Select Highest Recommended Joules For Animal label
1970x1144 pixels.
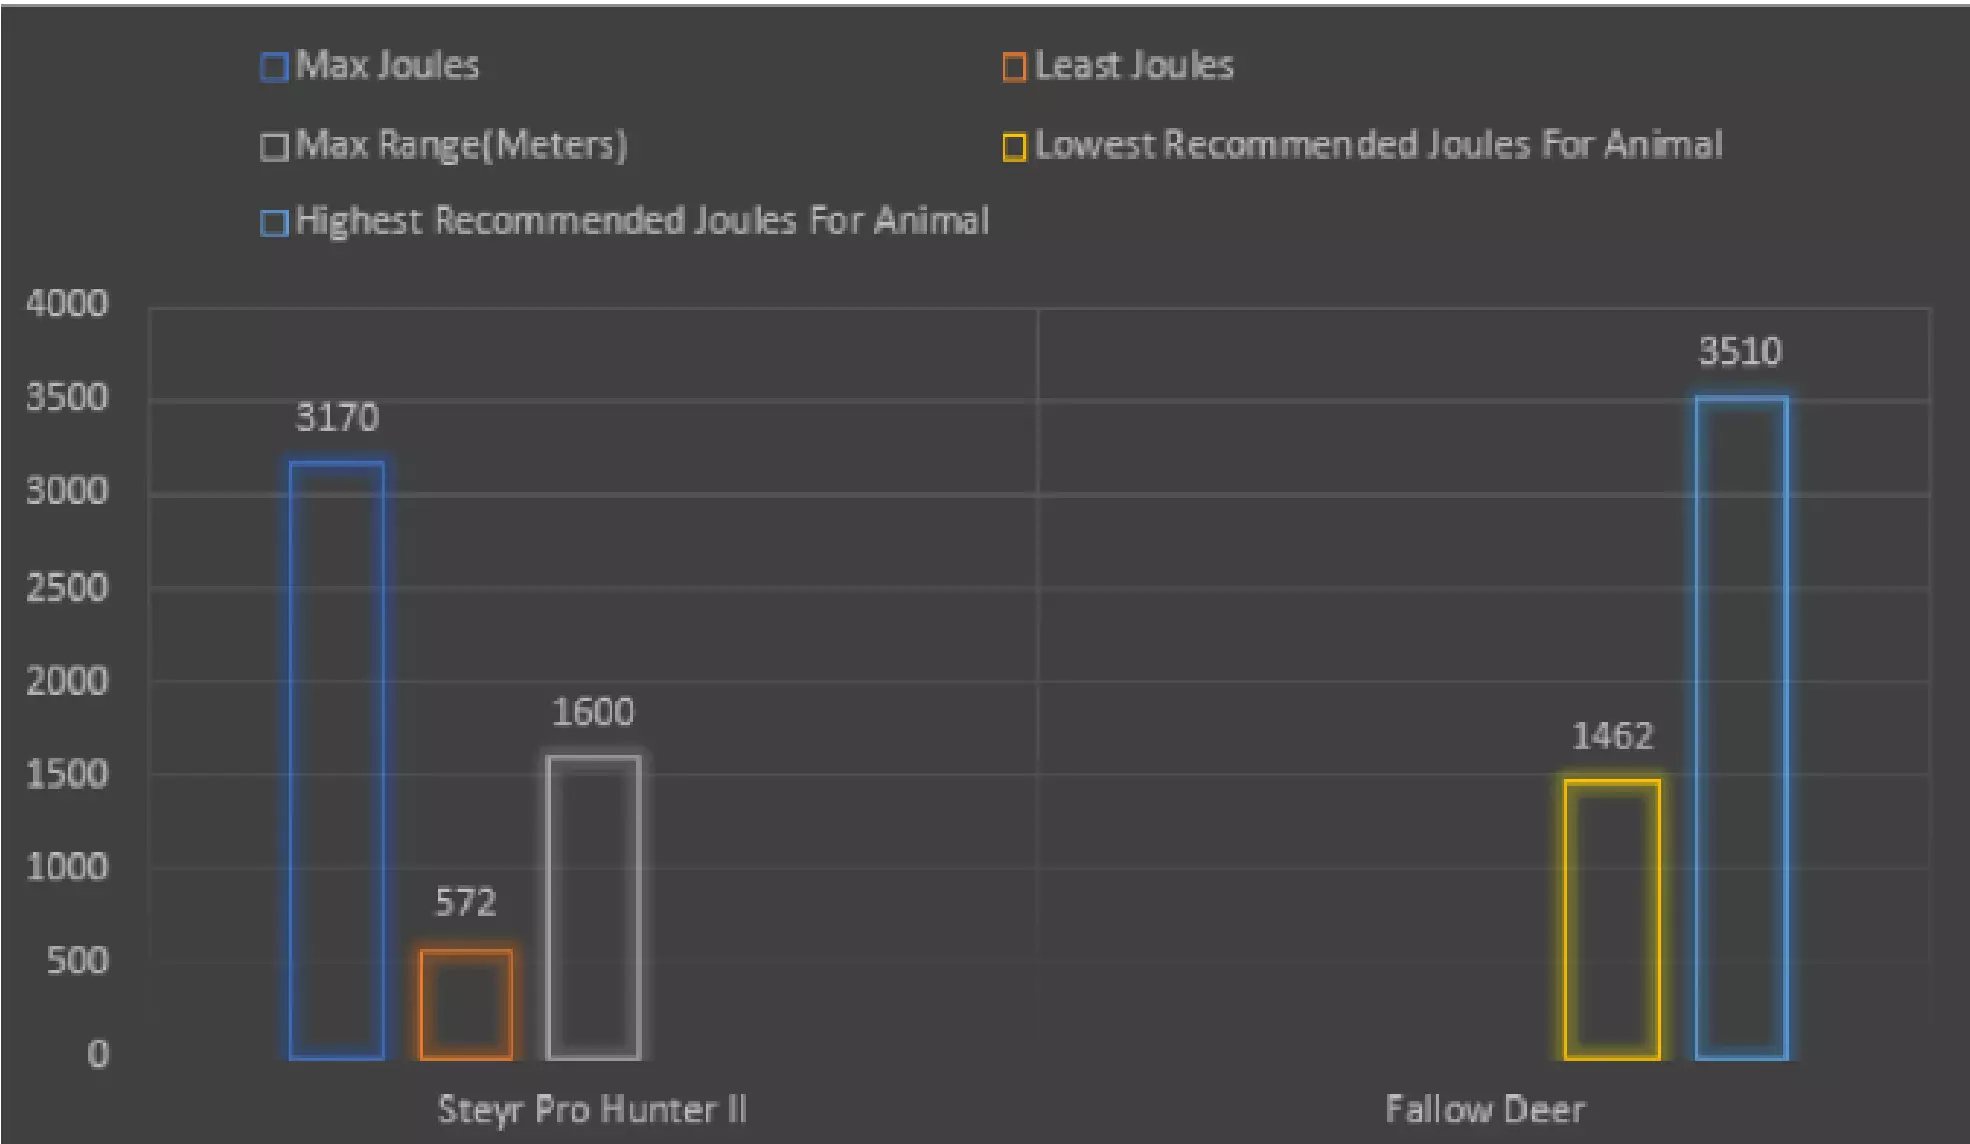642,221
